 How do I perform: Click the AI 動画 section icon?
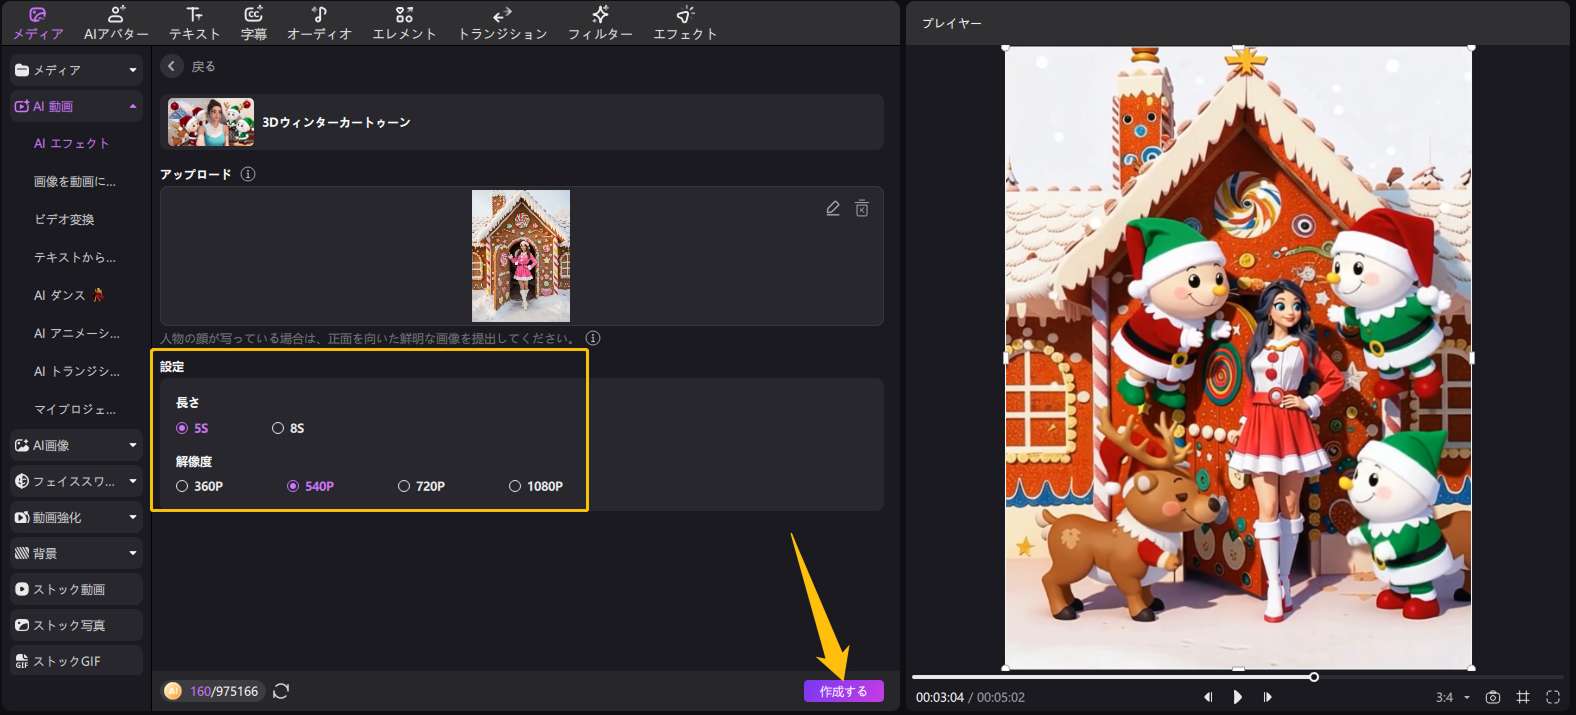(22, 106)
